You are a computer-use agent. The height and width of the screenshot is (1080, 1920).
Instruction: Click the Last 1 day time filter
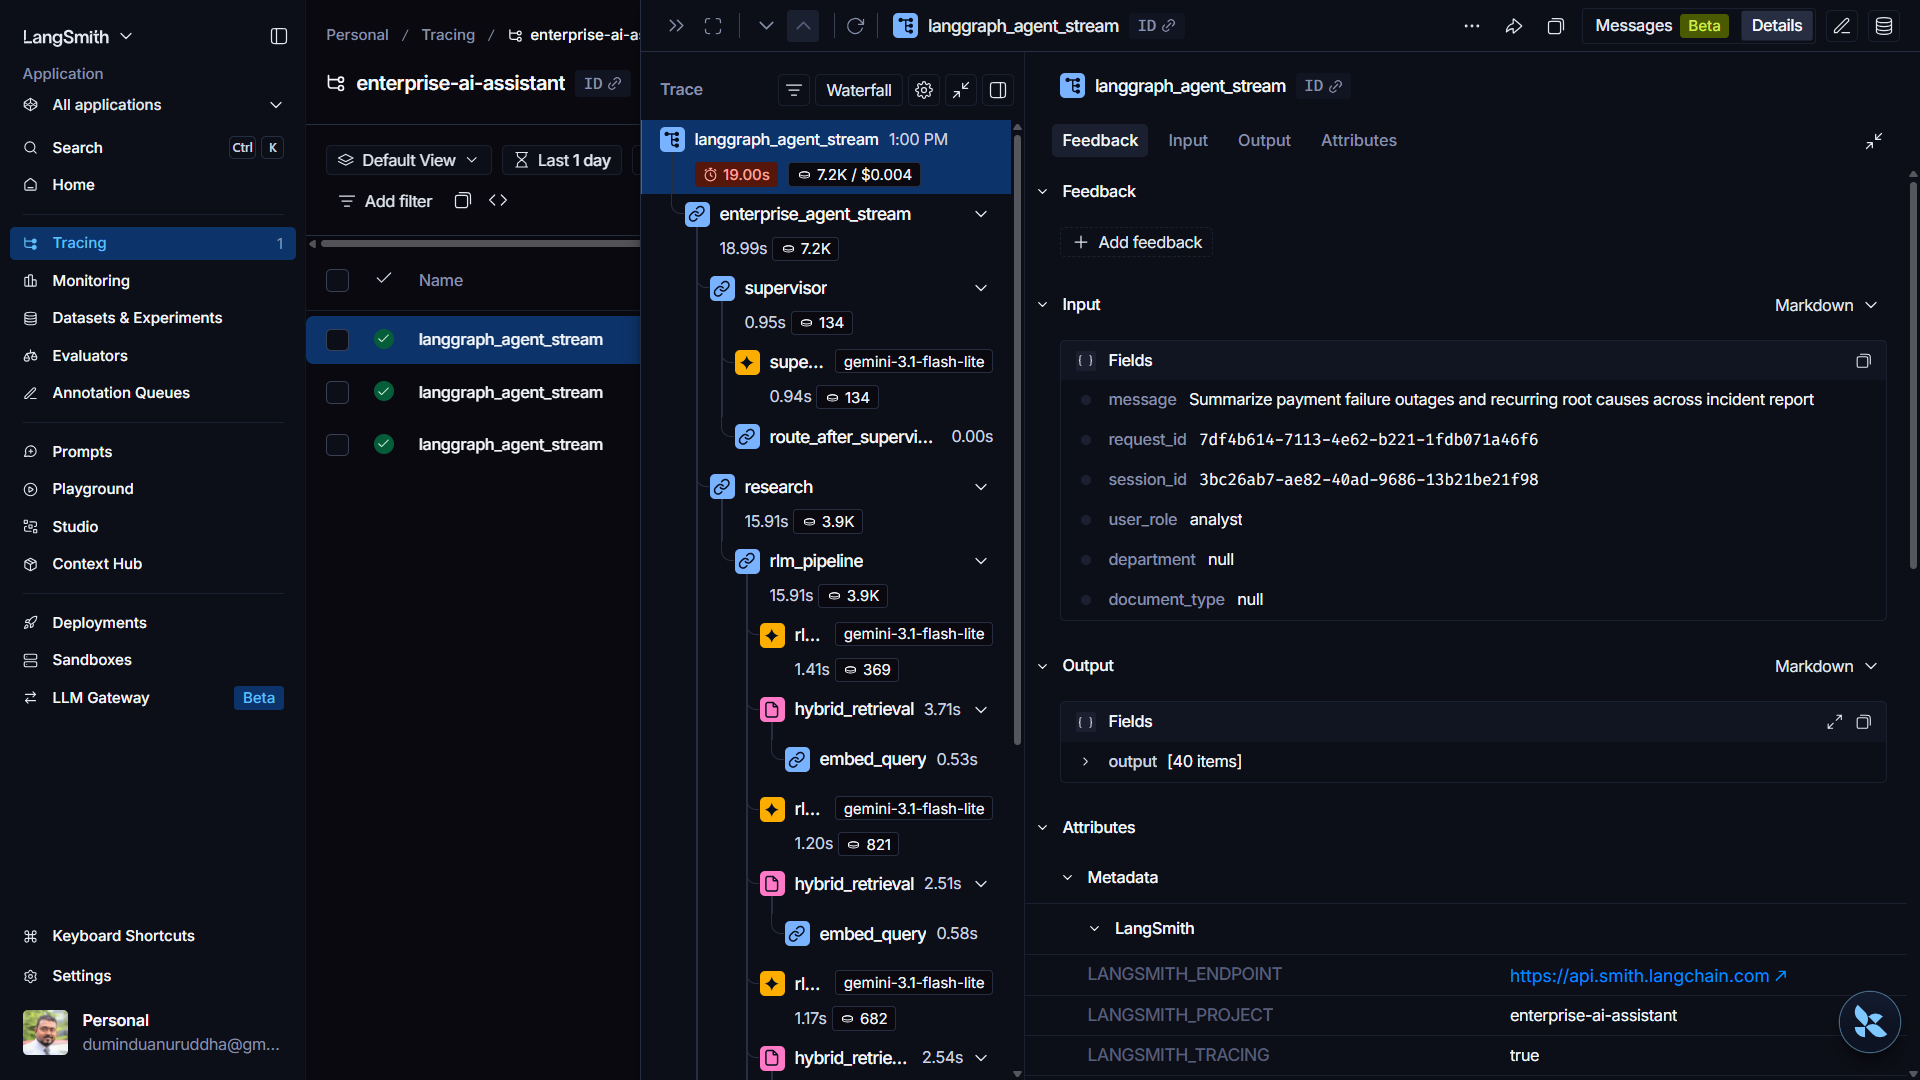(x=563, y=160)
